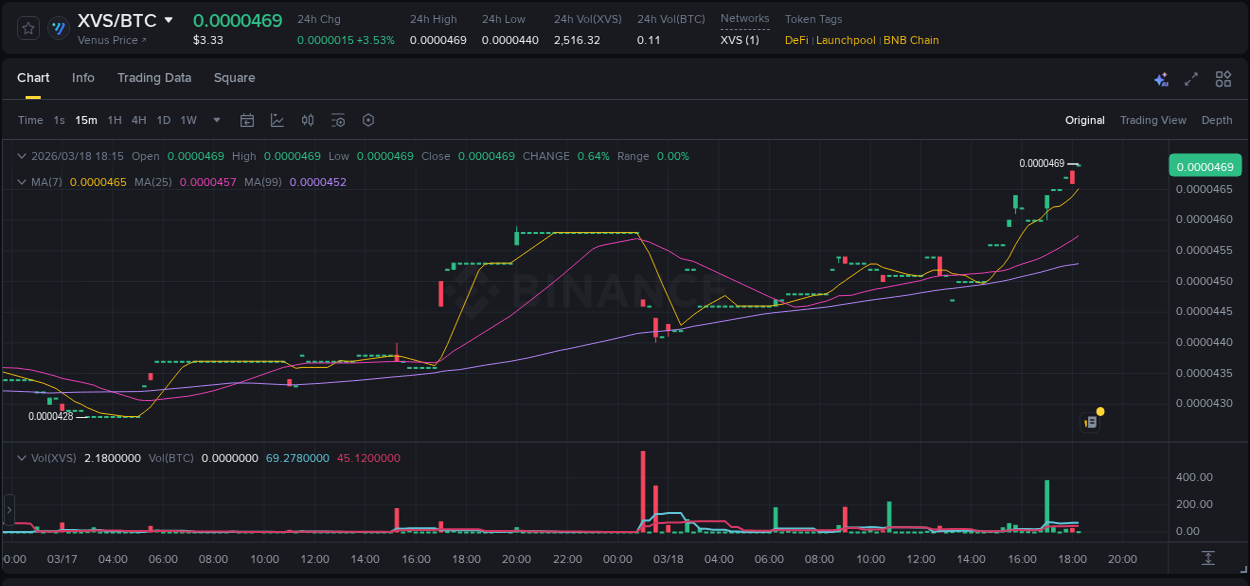This screenshot has height=586, width=1250.
Task: Open the Info tab
Action: coord(83,78)
